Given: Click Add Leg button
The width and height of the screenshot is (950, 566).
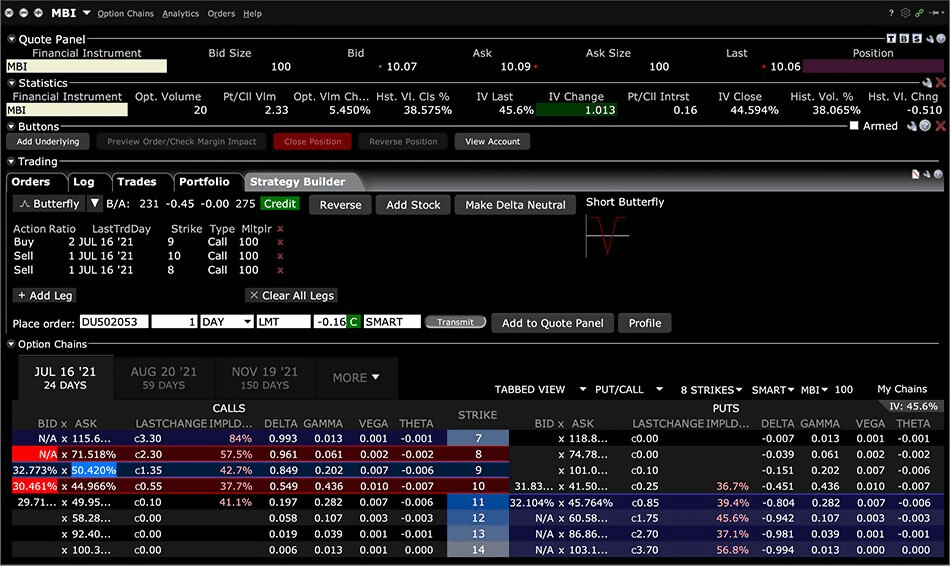Looking at the screenshot, I should [45, 296].
